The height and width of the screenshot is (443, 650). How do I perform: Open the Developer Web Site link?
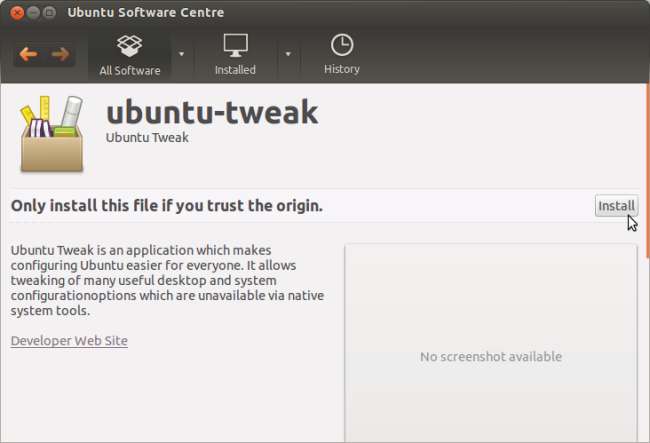coord(69,341)
